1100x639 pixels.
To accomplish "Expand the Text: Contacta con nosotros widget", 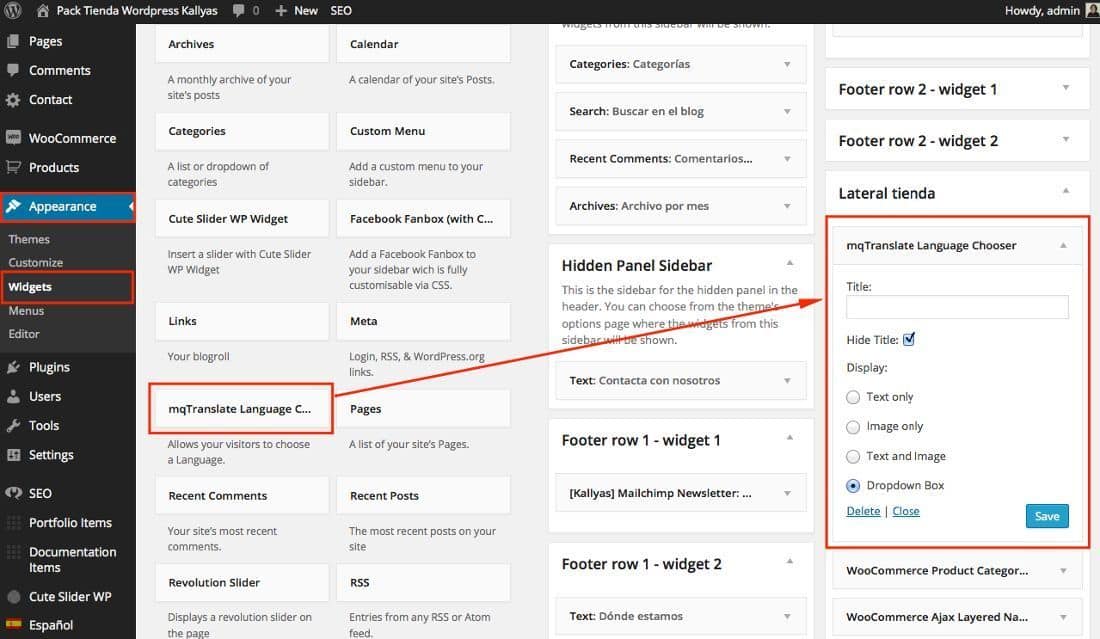I will pyautogui.click(x=787, y=381).
